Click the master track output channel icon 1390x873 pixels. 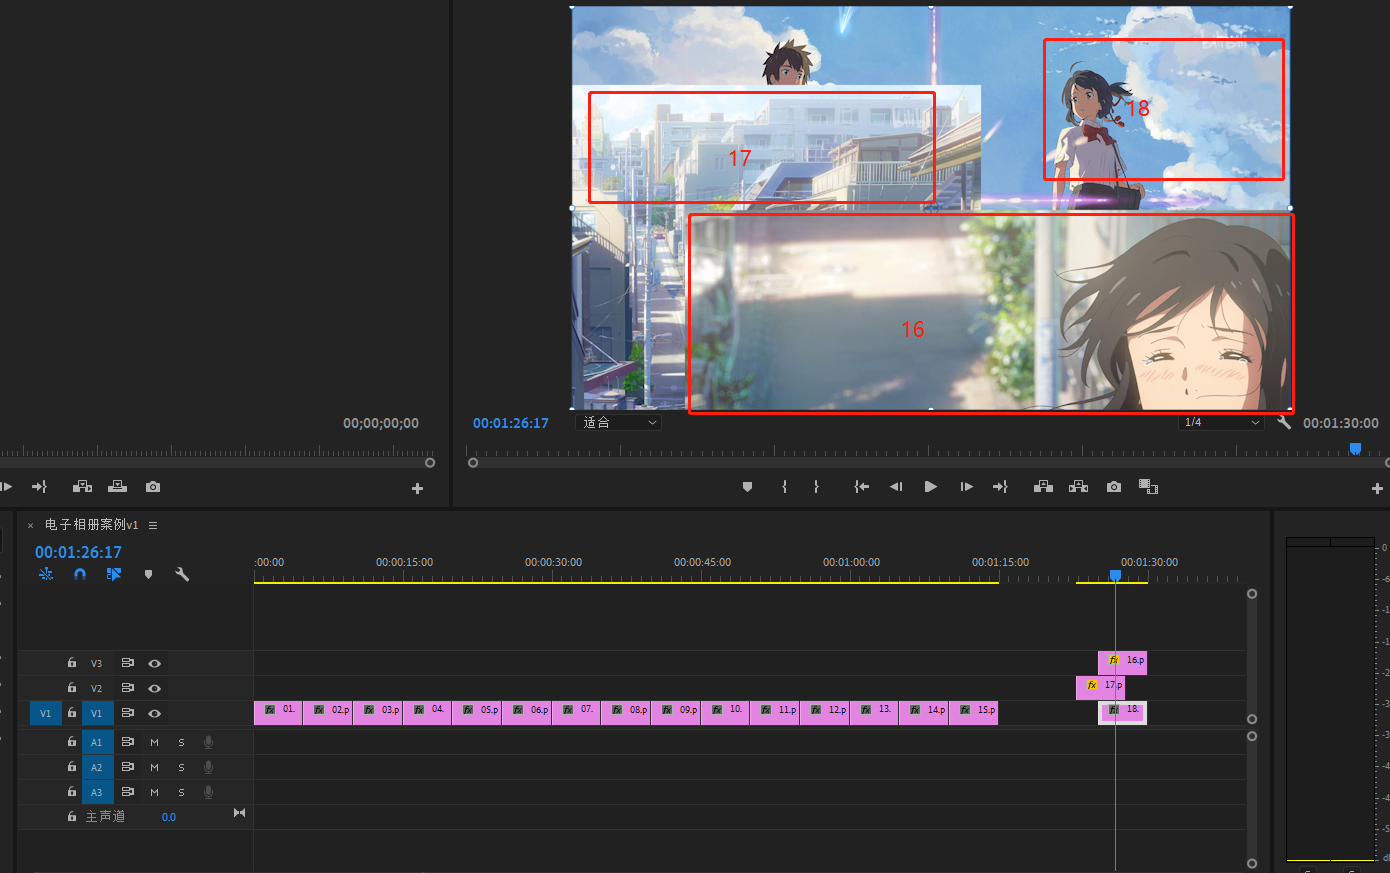239,813
